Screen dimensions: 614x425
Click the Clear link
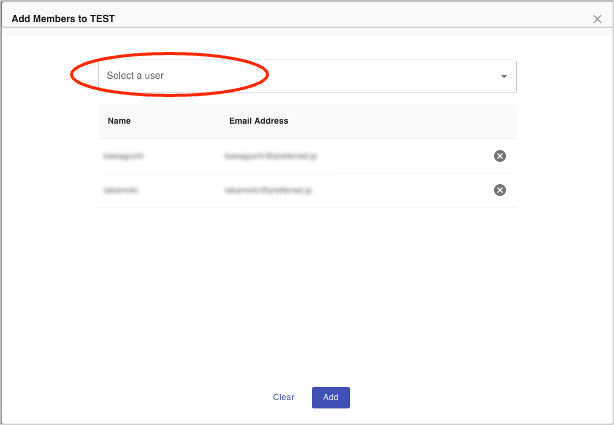pos(284,397)
